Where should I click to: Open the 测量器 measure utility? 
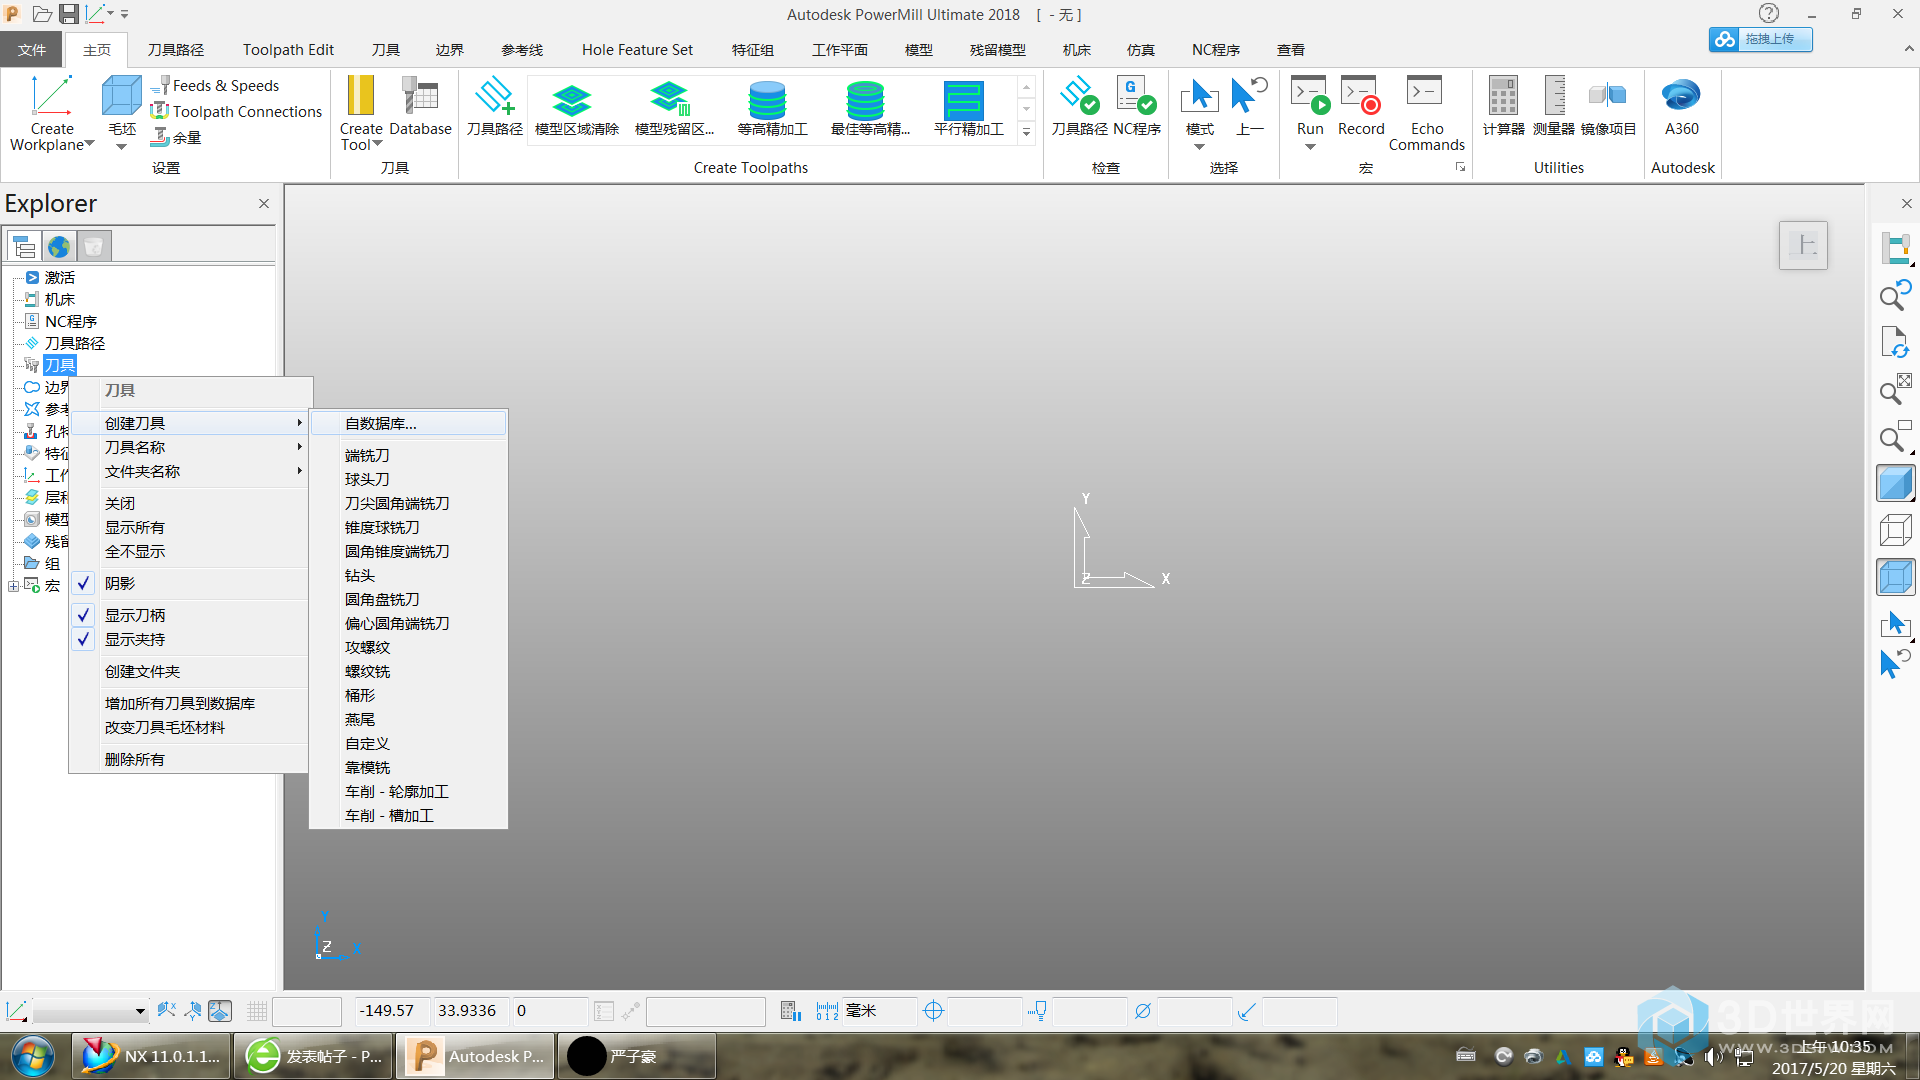1554,105
